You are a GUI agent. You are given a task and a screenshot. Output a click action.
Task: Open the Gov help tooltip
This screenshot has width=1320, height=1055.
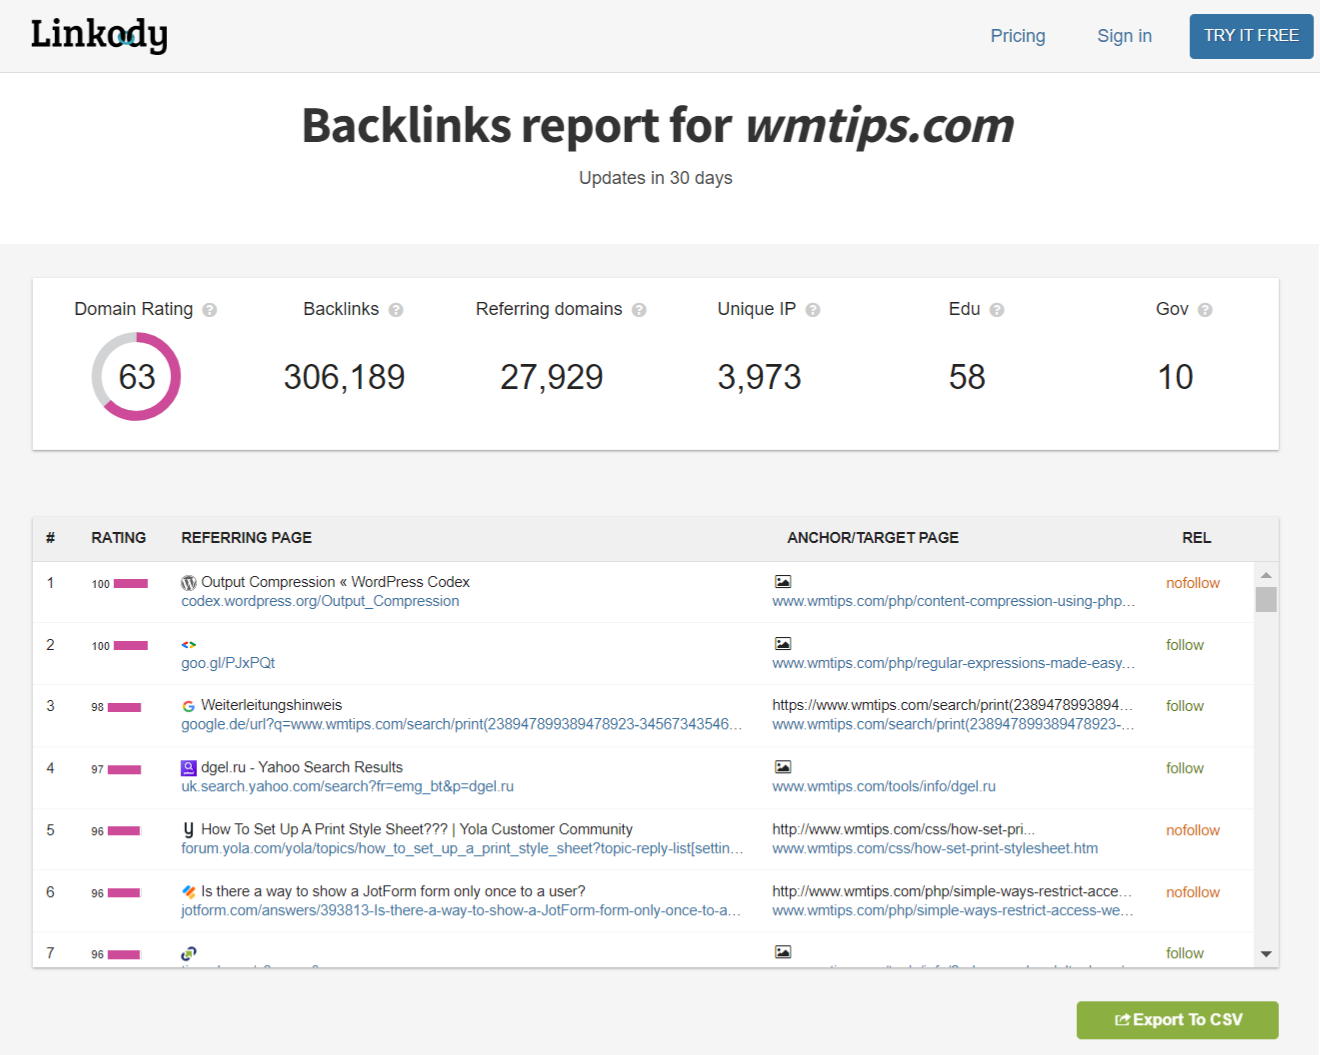[x=1206, y=310]
